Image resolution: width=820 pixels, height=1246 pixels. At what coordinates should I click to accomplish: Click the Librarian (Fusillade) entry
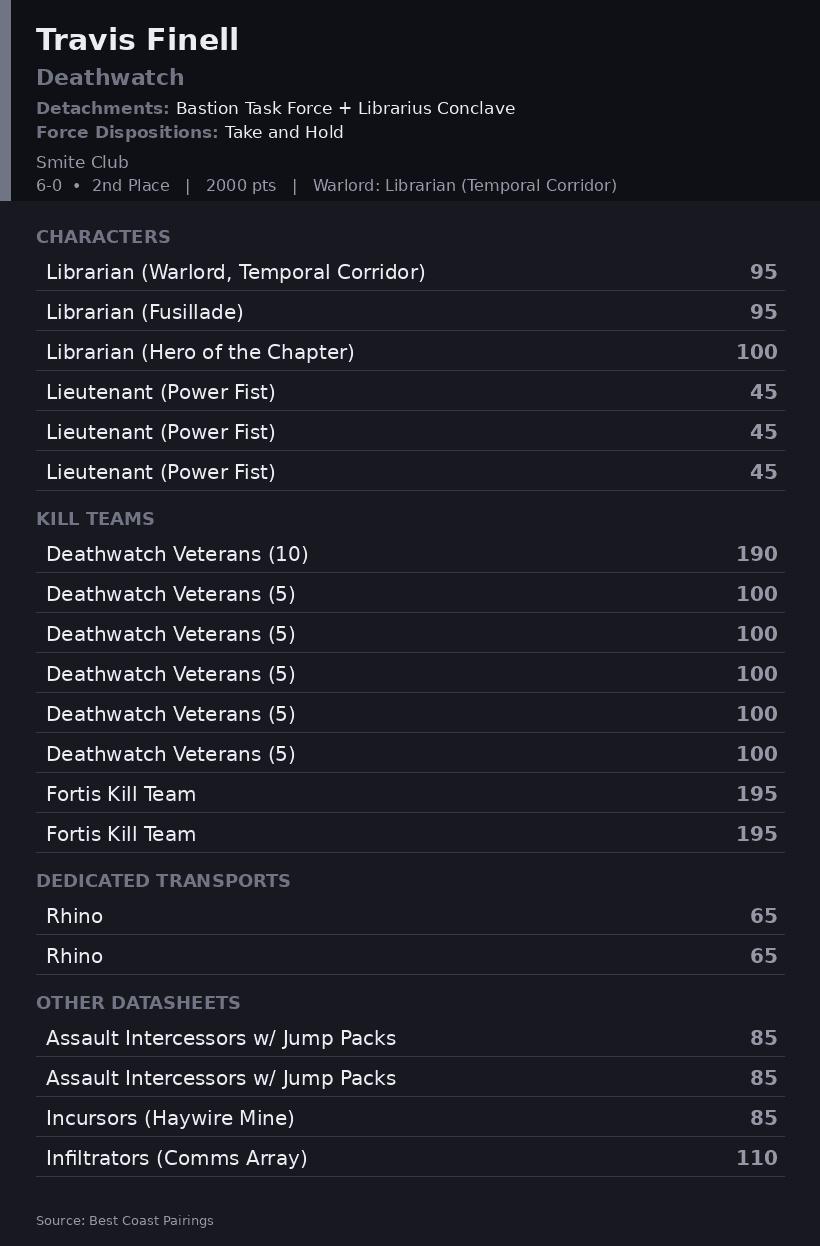410,312
